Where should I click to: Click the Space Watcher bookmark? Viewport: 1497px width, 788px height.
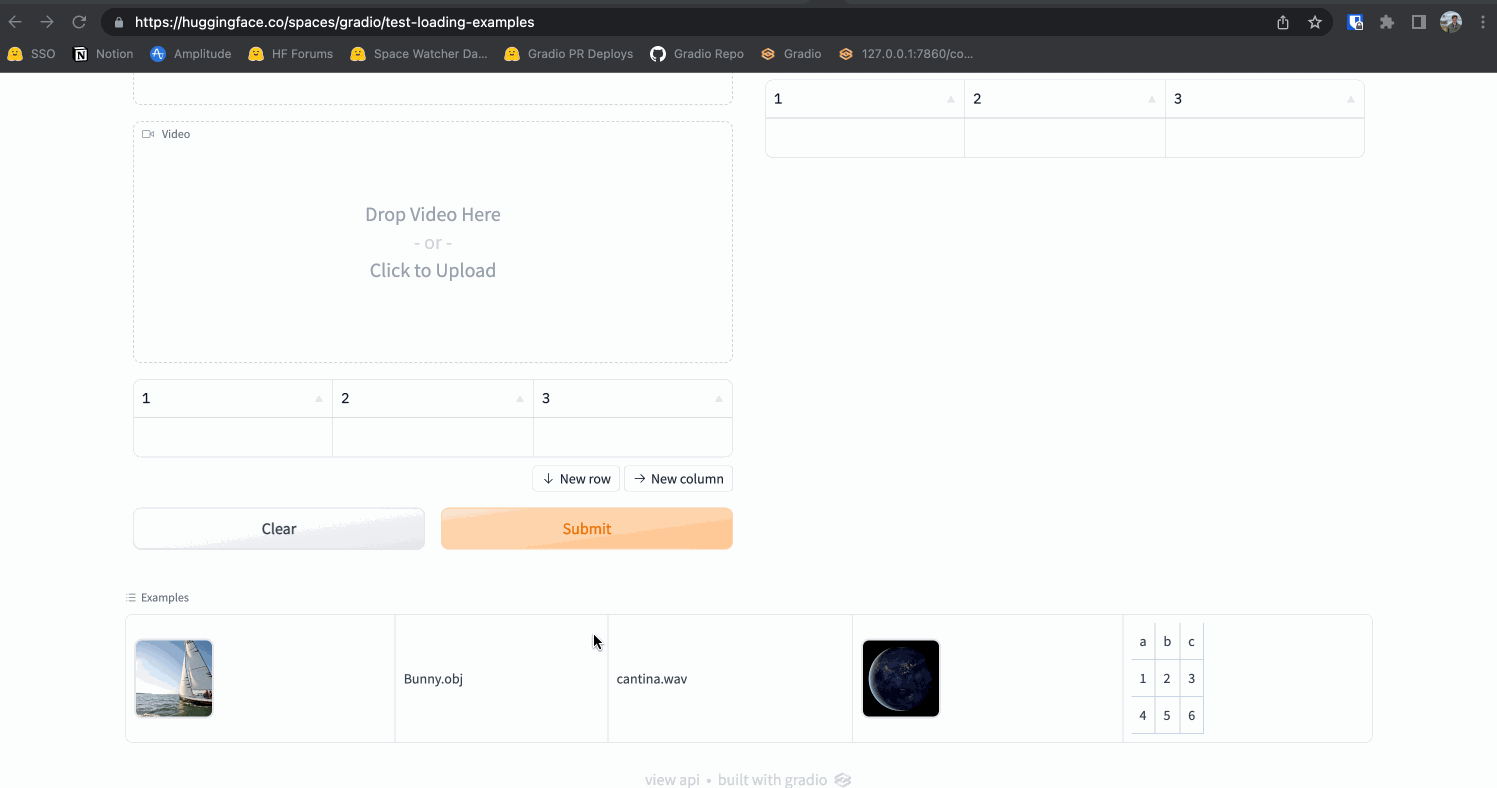coord(419,53)
